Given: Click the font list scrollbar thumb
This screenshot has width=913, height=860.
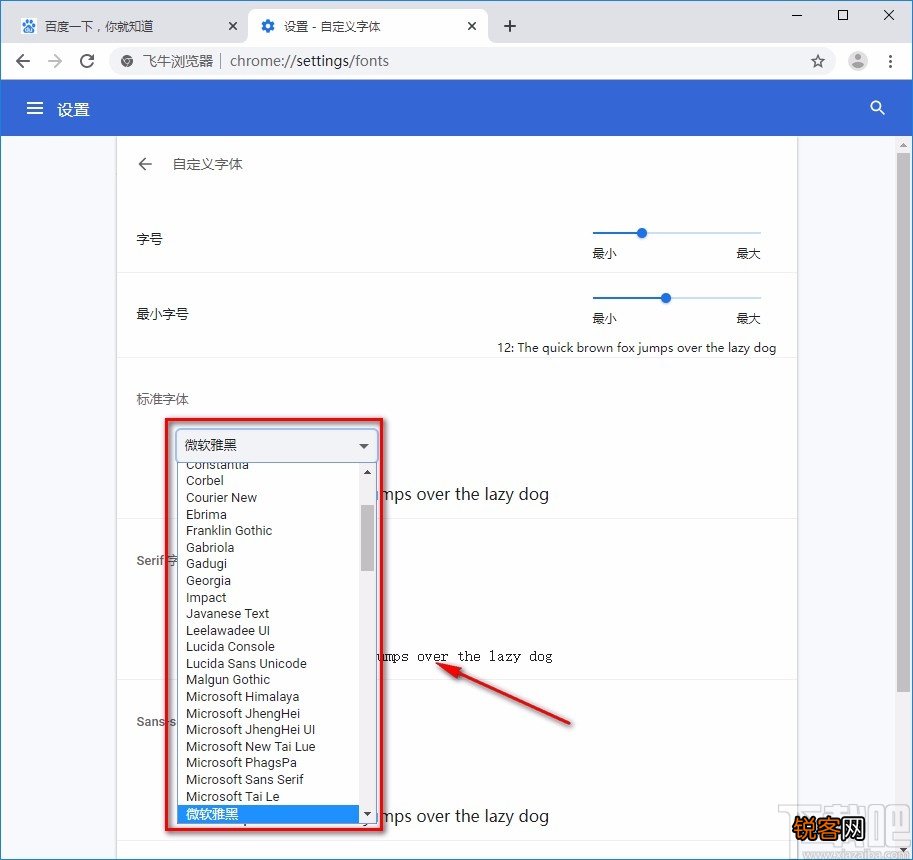Looking at the screenshot, I should point(367,538).
